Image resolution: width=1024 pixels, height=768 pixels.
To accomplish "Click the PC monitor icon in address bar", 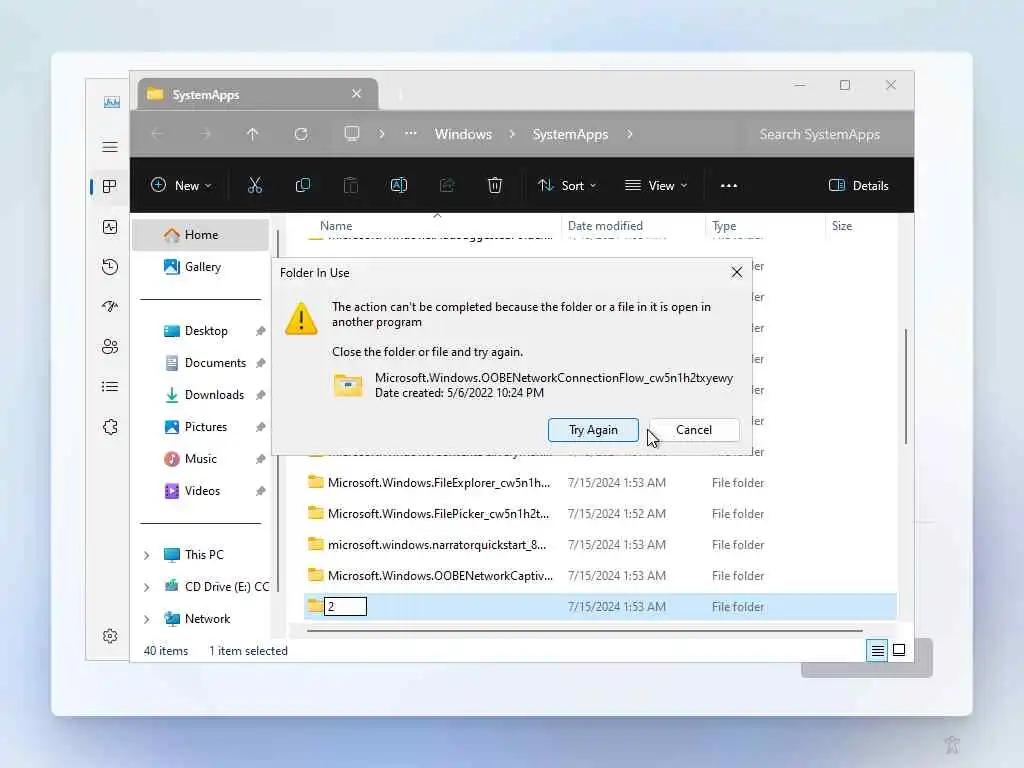I will coord(352,134).
